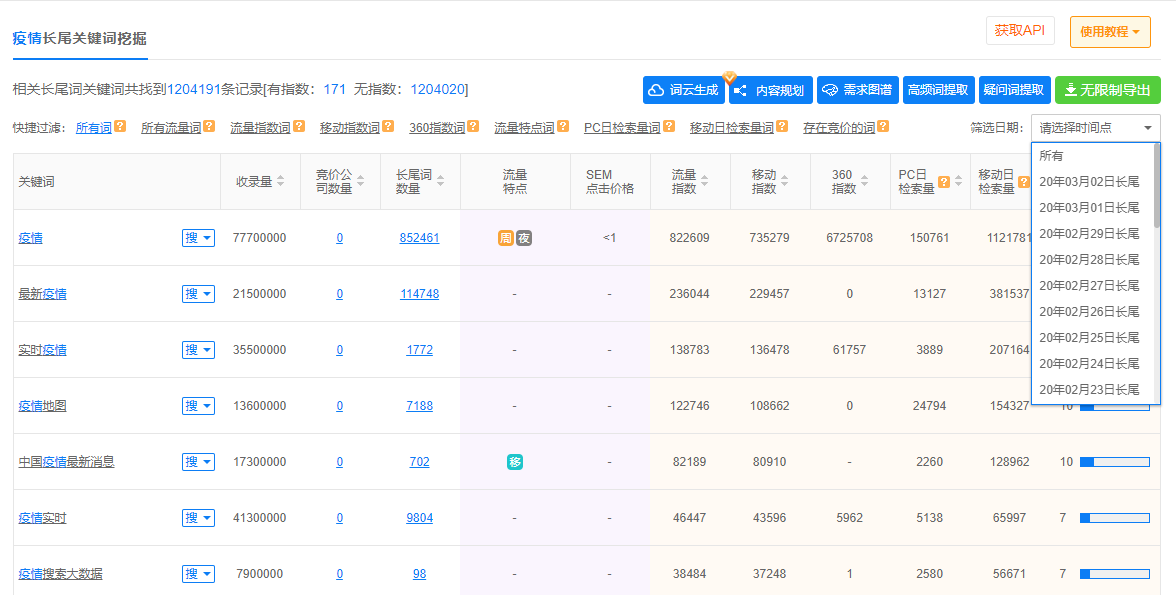
Task: Click the 夜 badge in 流量特点 column
Action: point(524,238)
